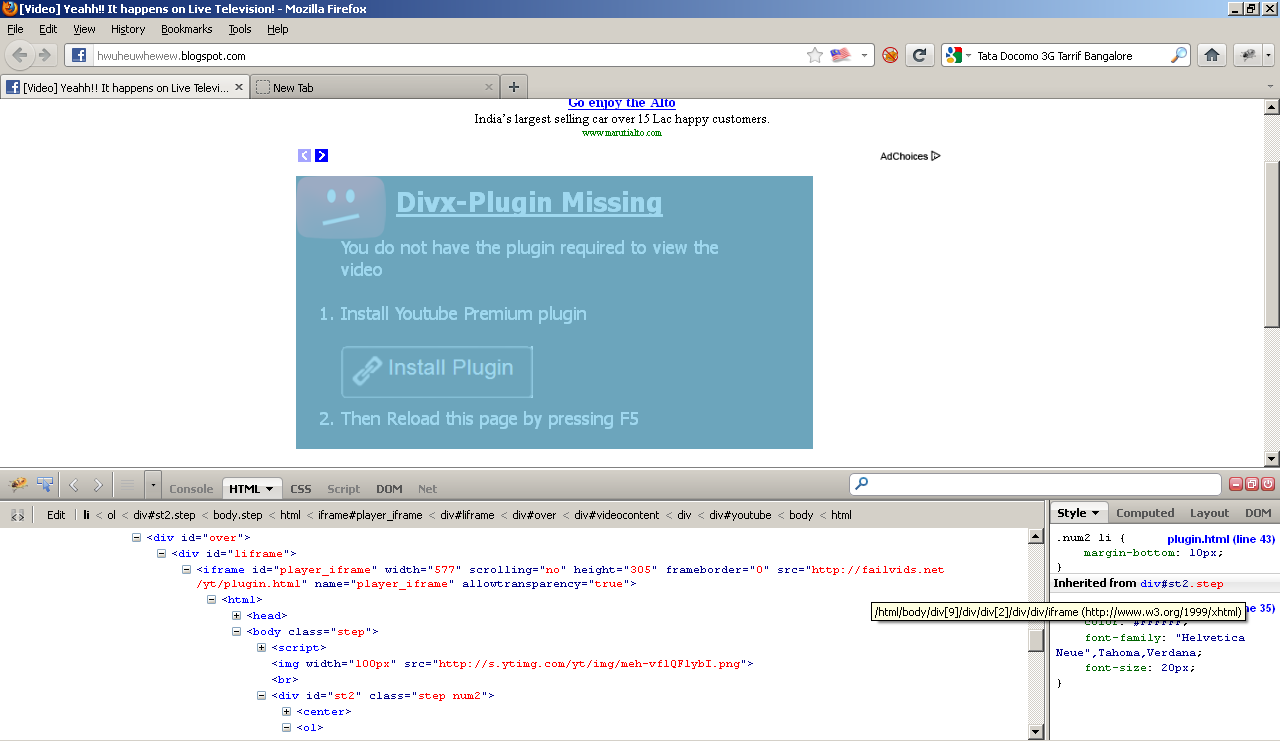Click the Edit button in HTML panel
This screenshot has height=741, width=1280.
[x=56, y=515]
